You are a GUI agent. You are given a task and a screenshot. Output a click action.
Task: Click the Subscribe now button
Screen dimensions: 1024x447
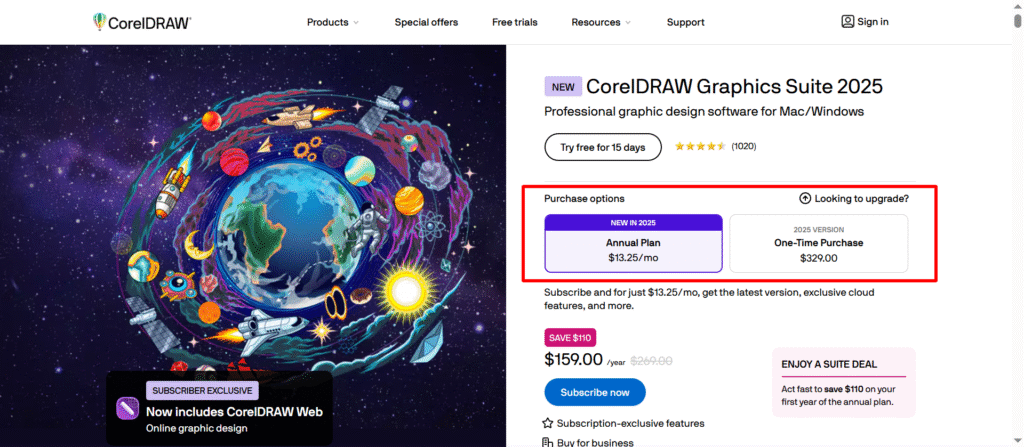[595, 392]
